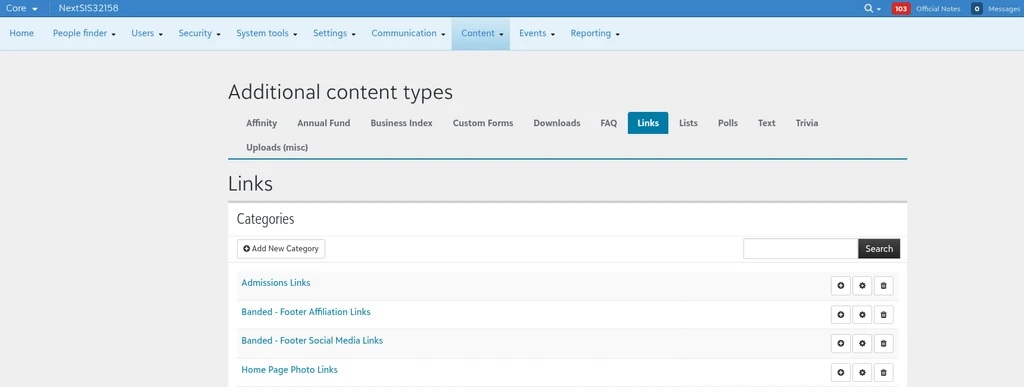Expand the People finder menu
Image resolution: width=1024 pixels, height=387 pixels.
click(x=84, y=33)
